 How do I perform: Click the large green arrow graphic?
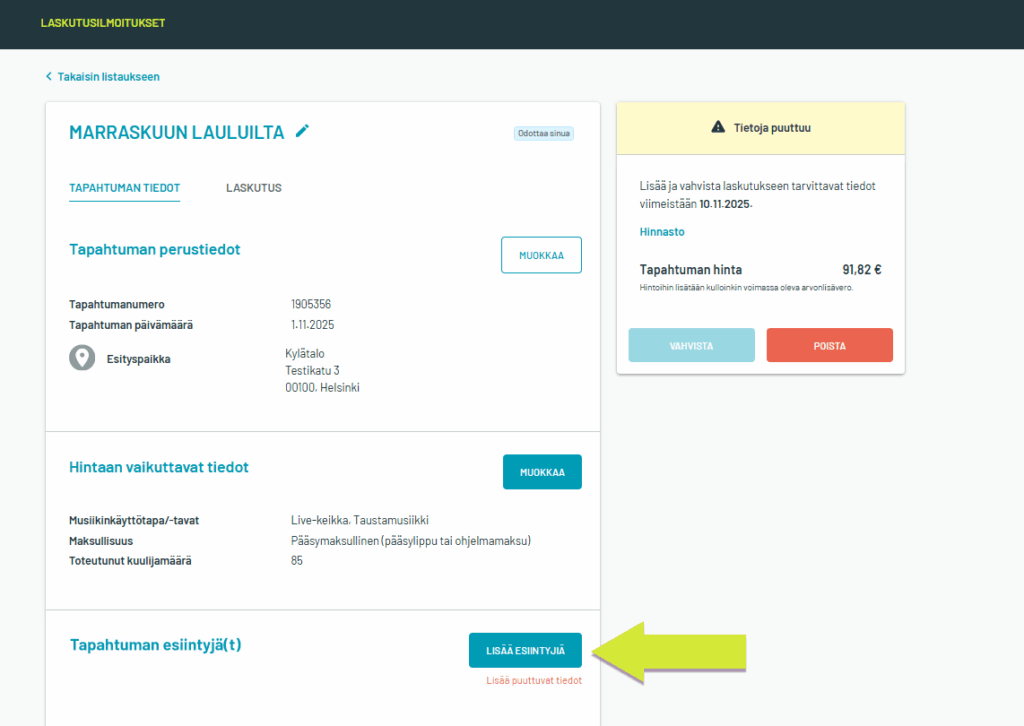click(670, 652)
